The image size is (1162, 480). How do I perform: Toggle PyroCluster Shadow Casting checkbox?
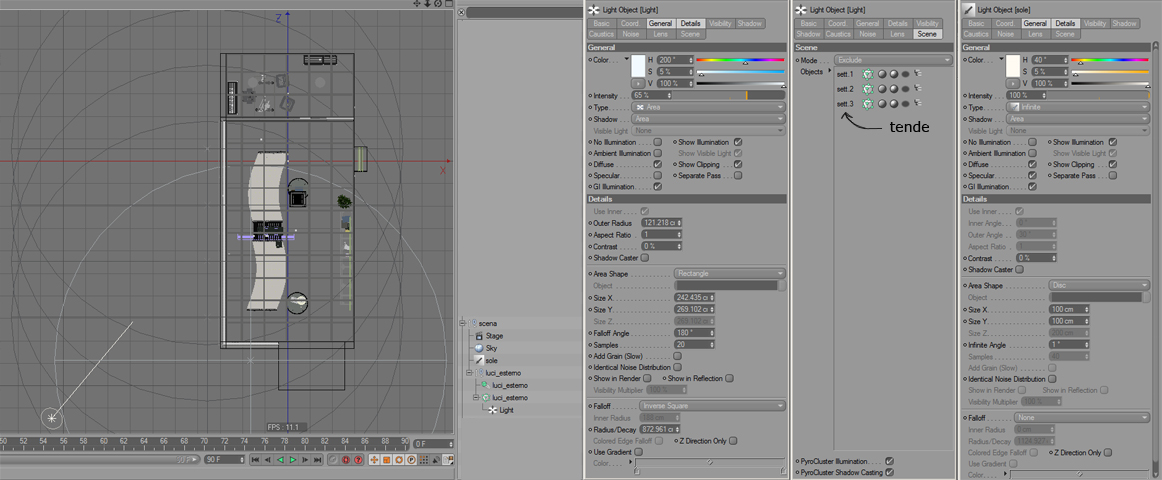pyautogui.click(x=889, y=472)
